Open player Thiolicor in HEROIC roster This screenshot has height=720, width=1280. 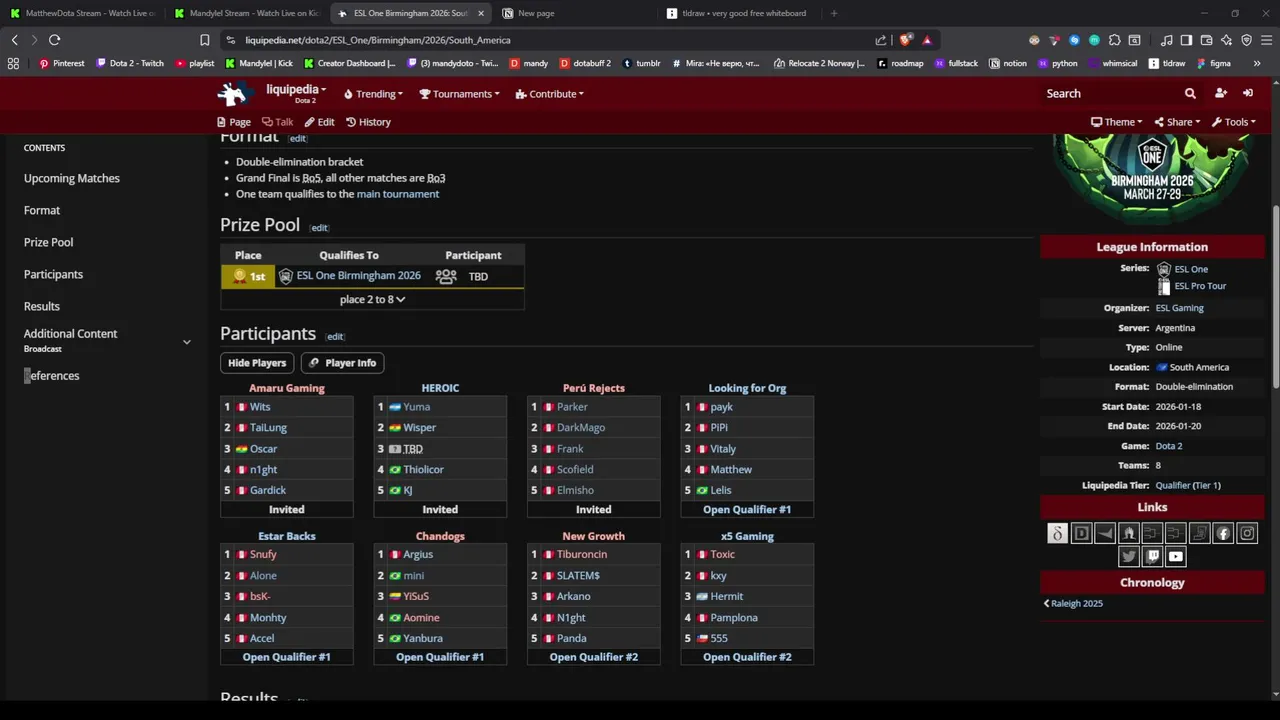pyautogui.click(x=423, y=470)
